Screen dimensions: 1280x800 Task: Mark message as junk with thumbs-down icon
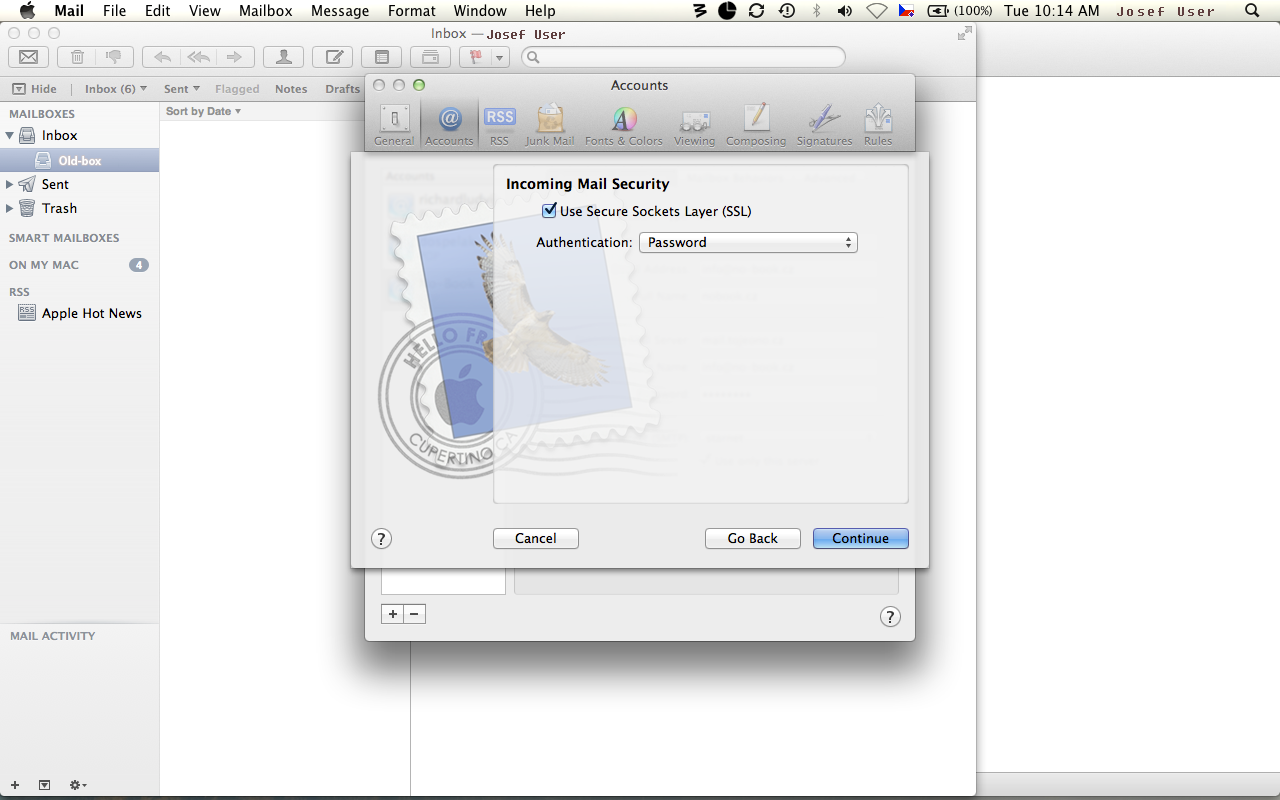point(114,57)
